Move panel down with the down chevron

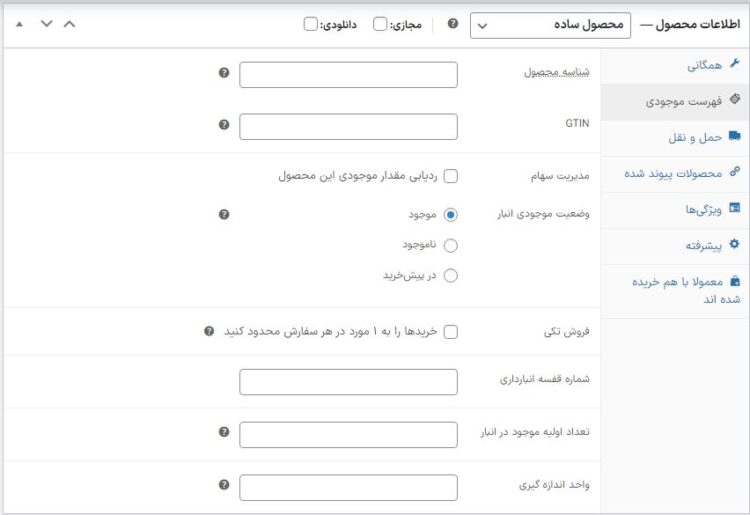(x=46, y=23)
